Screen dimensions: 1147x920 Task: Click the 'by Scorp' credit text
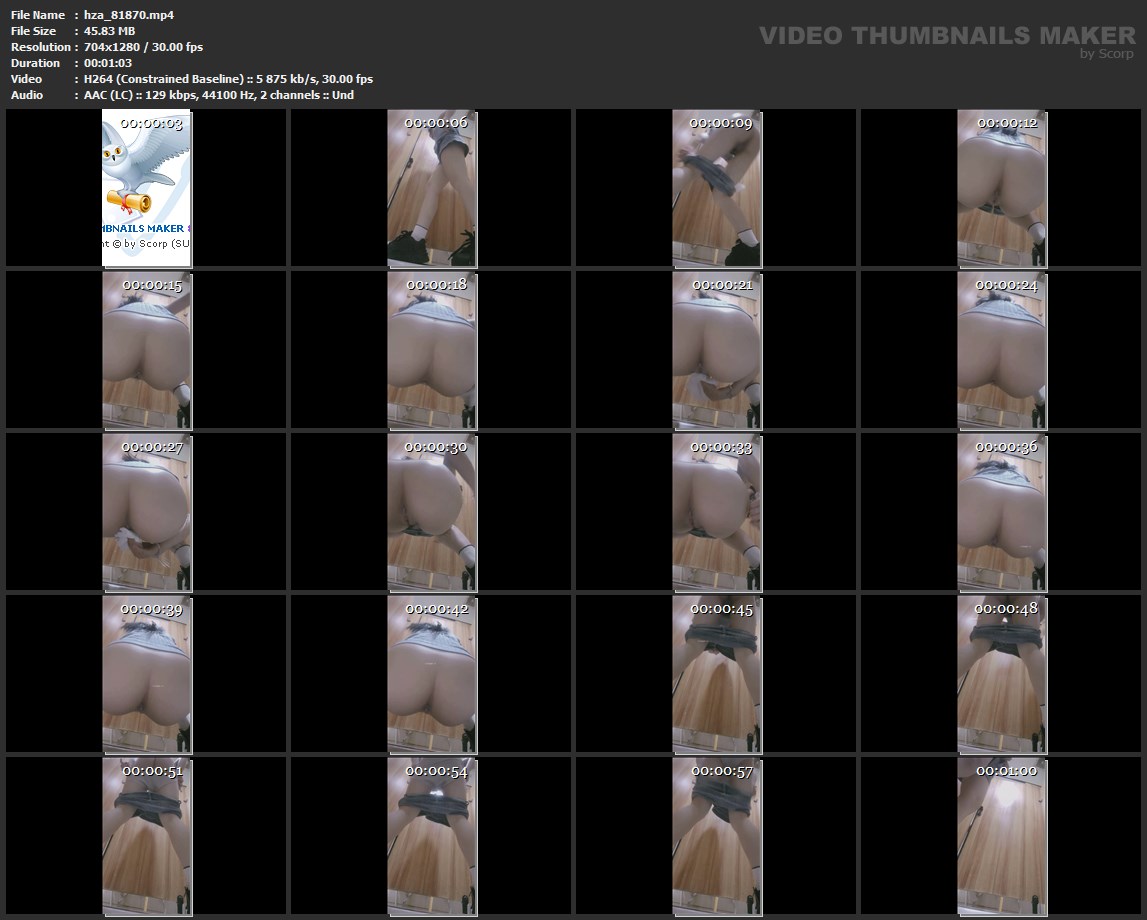click(x=1106, y=55)
